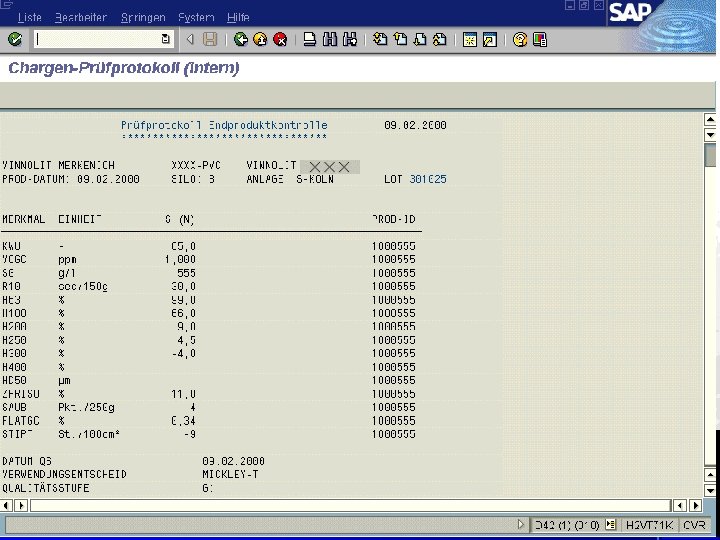The width and height of the screenshot is (720, 540).
Task: Click the QUALITÄTSSTUFE label
Action: tap(46, 488)
